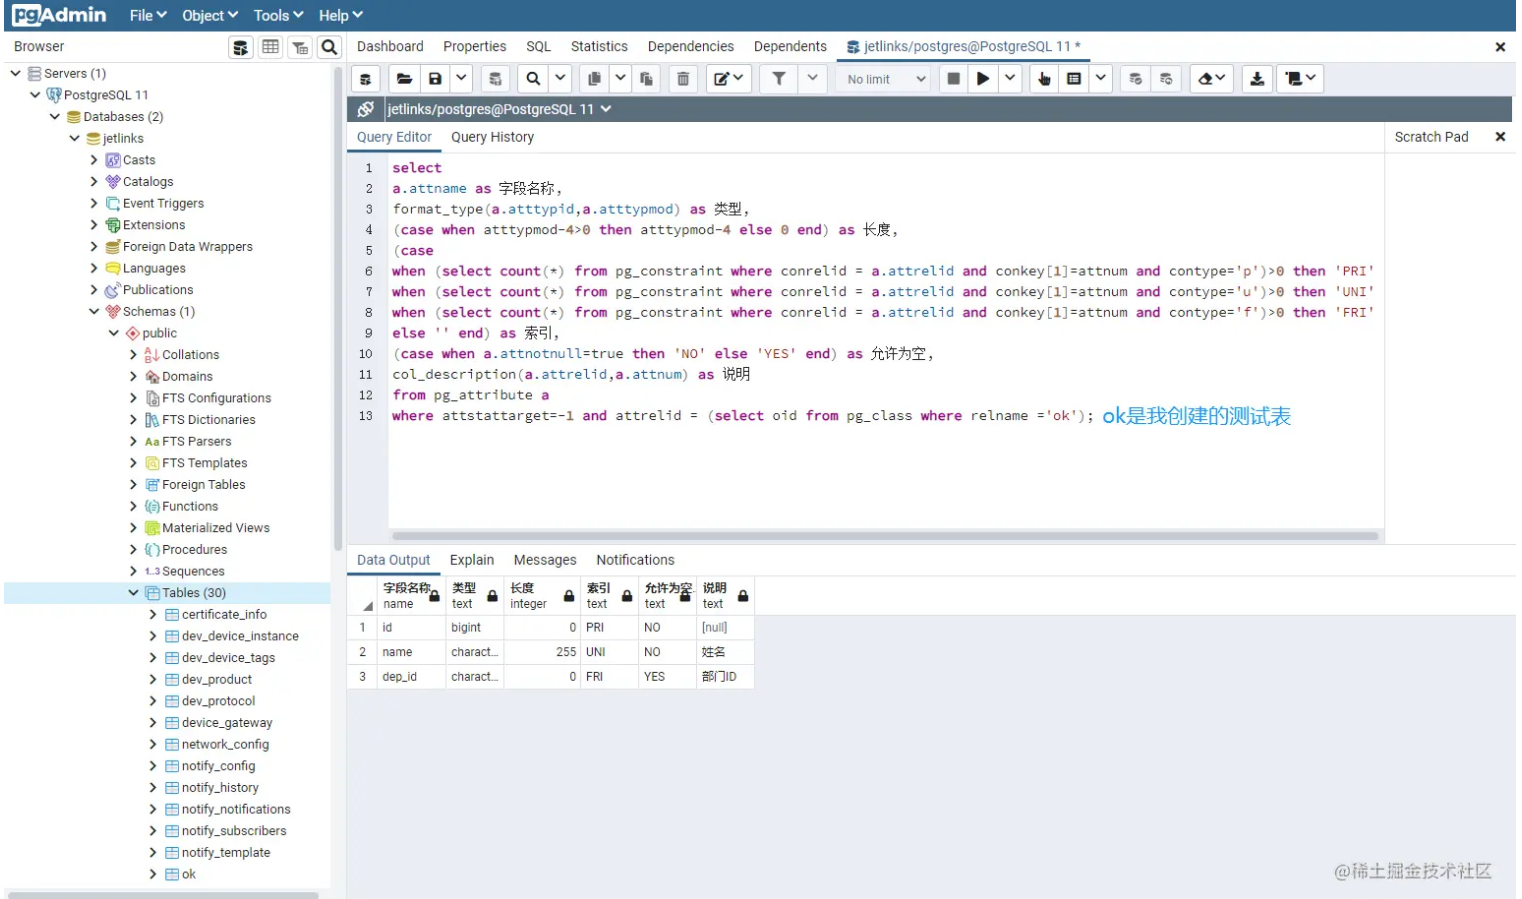Click Search Objects magnifier in Browser panel
The width and height of the screenshot is (1522, 899).
tap(329, 47)
